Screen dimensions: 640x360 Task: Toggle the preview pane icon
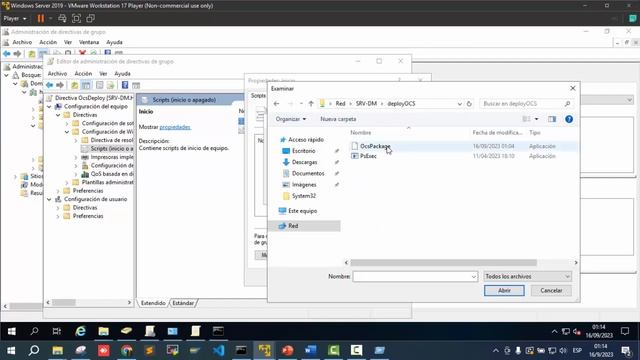[552, 119]
